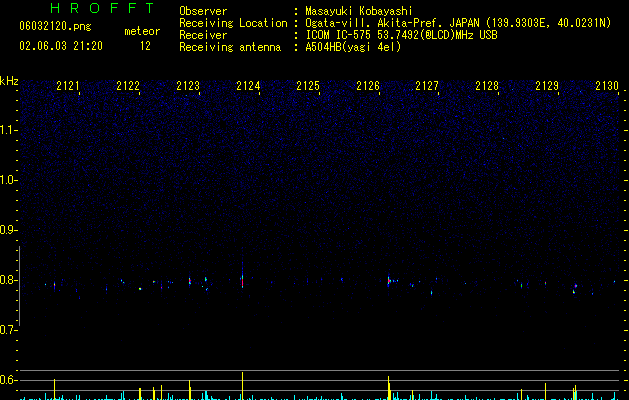Screen dimensions: 629x400
Task: Click the 2121 time axis label
Action: 68,86
